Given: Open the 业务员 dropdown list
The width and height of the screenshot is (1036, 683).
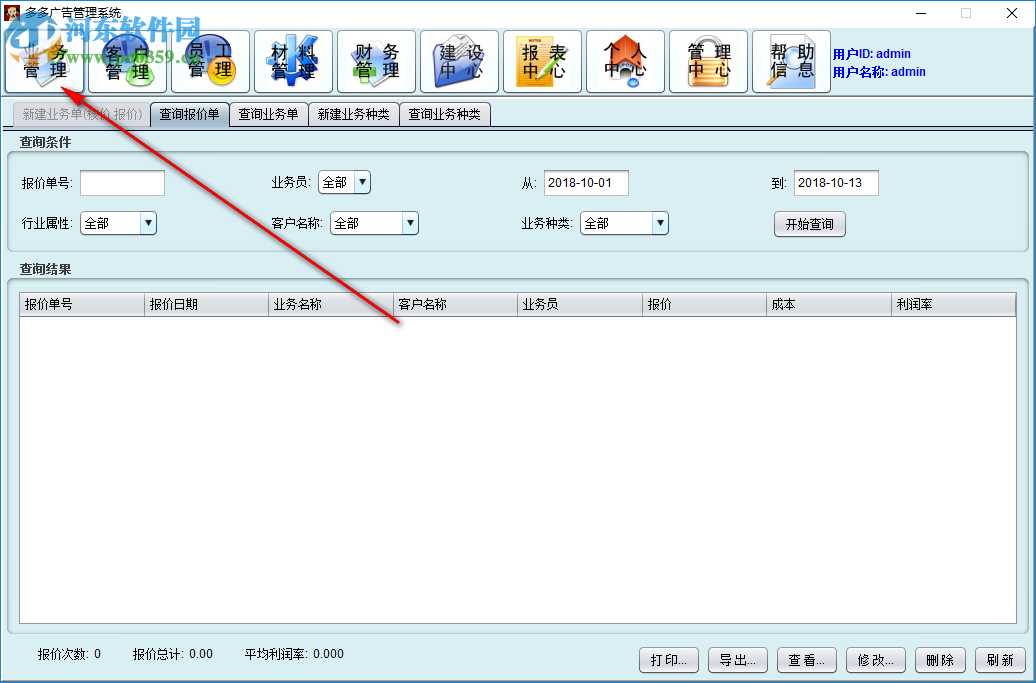Looking at the screenshot, I should [363, 182].
